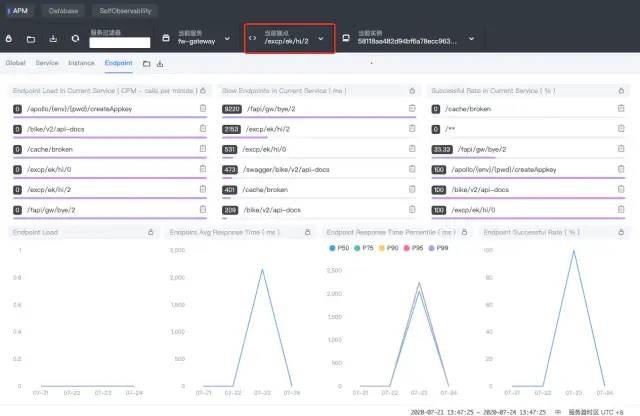Click the server time zone UTC +8 label
Screen dimensions: 640x416
[596, 412]
